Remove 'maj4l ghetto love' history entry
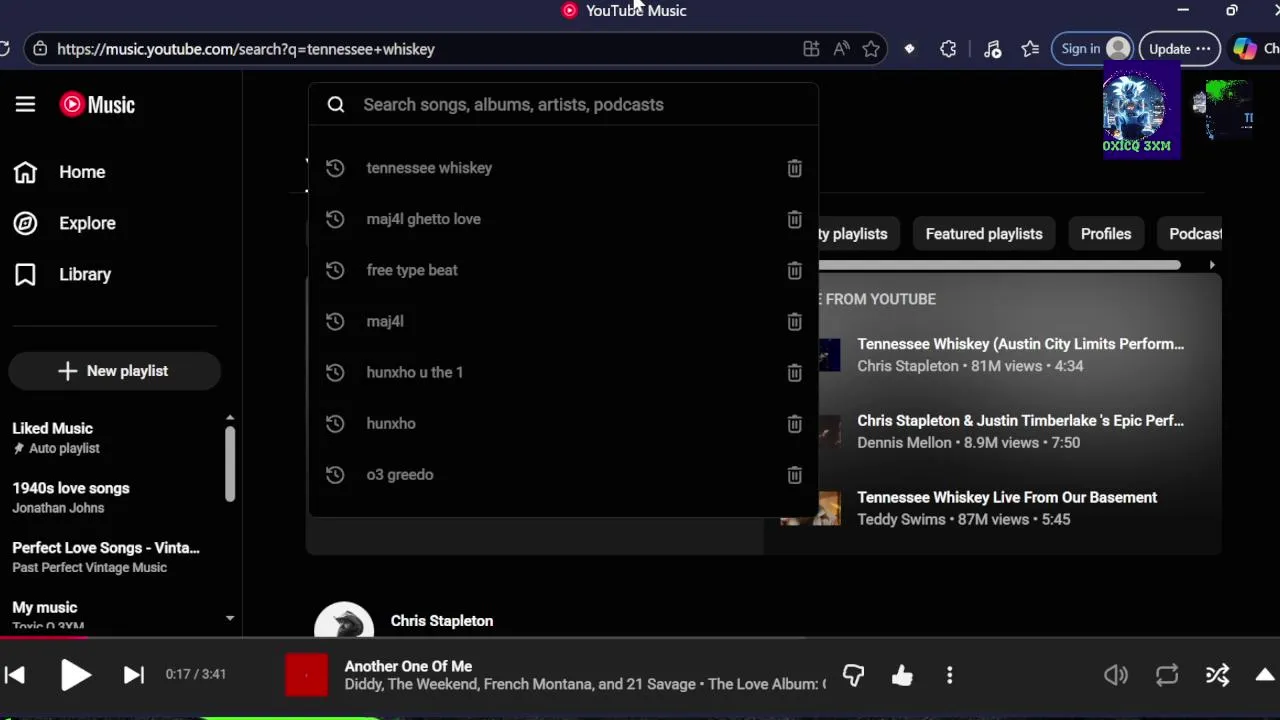 [x=794, y=219]
